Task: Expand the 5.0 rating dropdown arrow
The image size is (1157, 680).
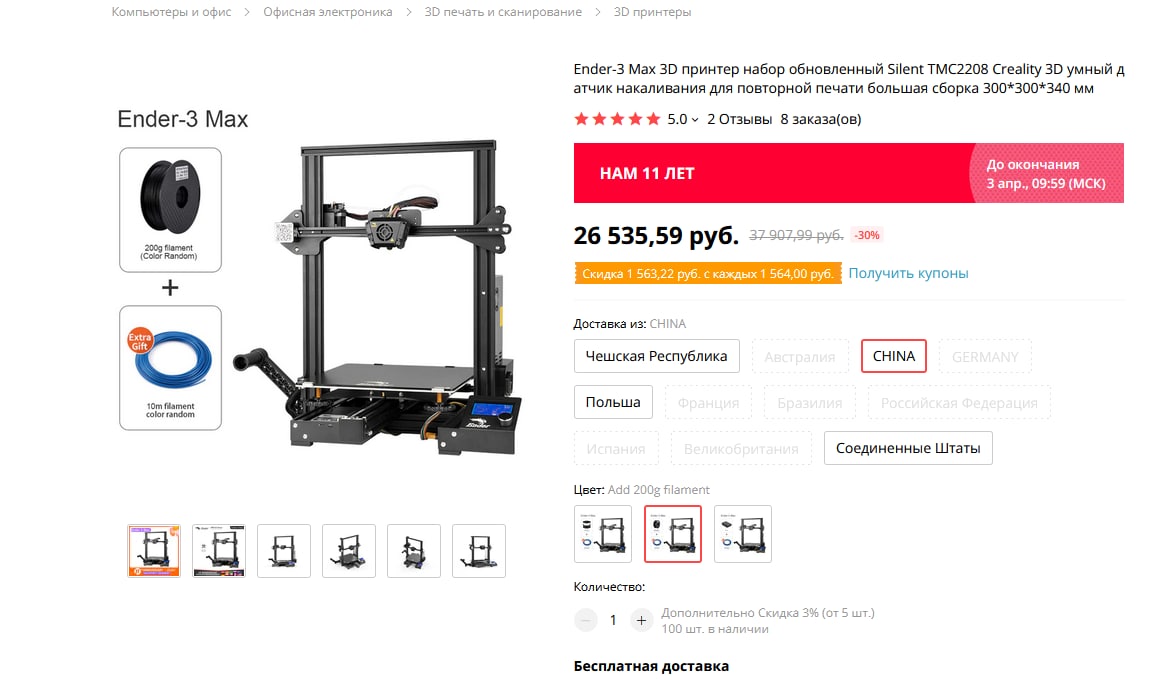Action: (x=694, y=119)
